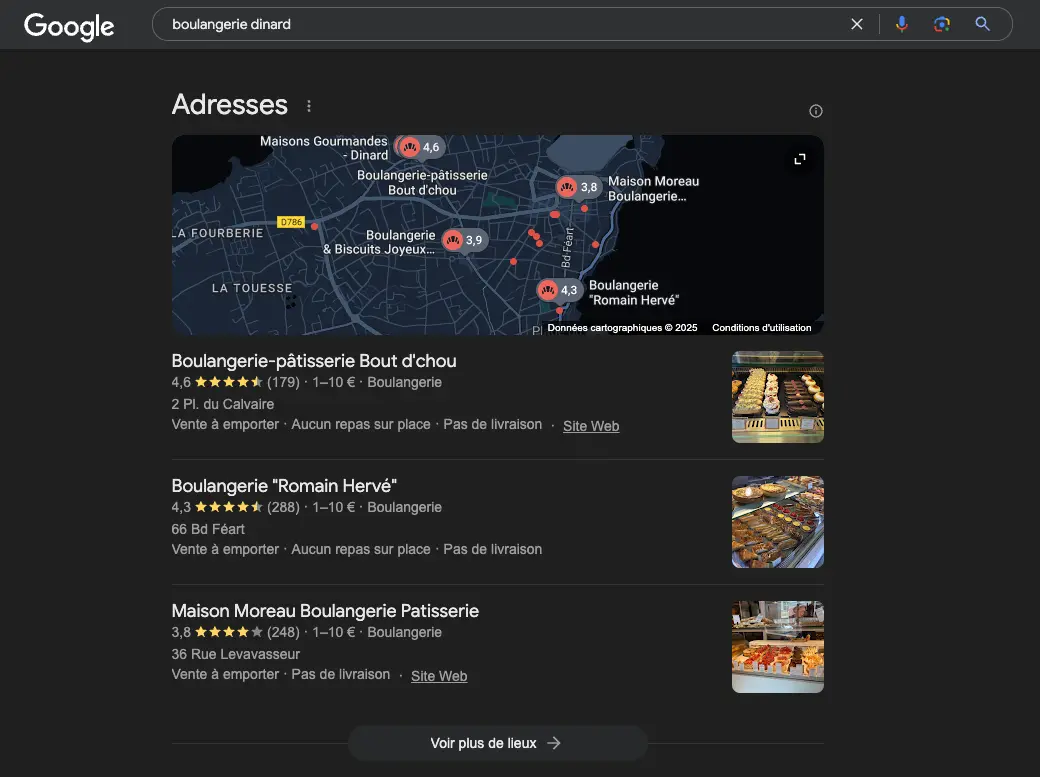Image resolution: width=1040 pixels, height=777 pixels.
Task: Click Boulangerie "Romain Hervé" map label
Action: pyautogui.click(x=633, y=293)
